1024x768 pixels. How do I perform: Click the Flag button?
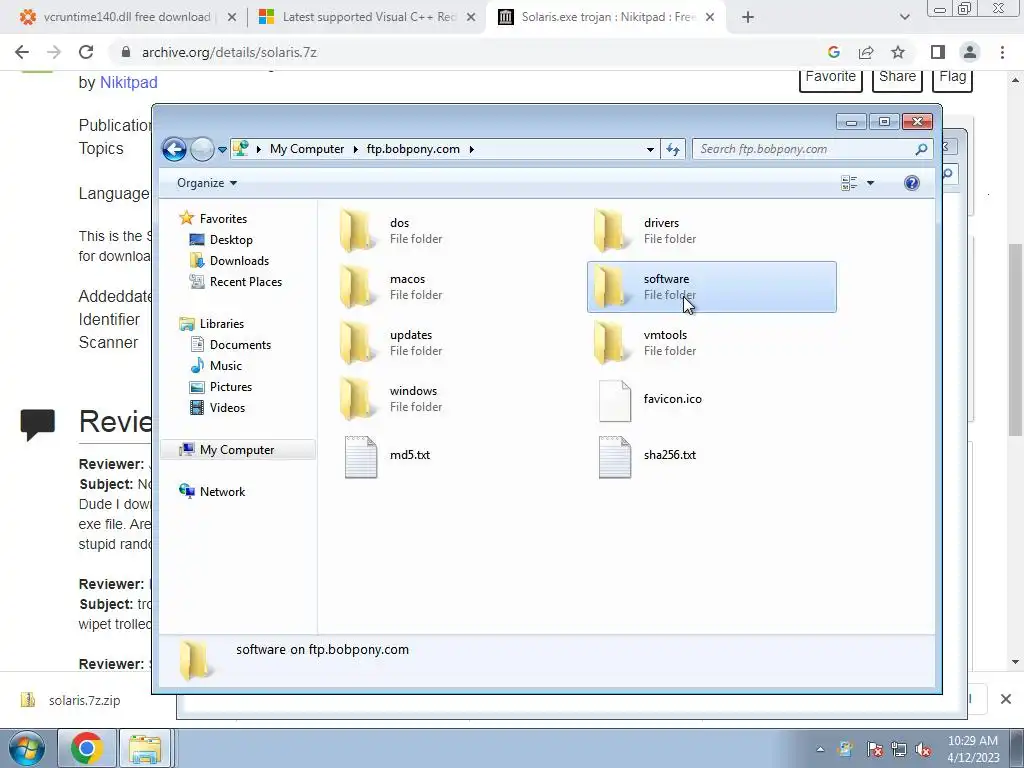[x=952, y=77]
